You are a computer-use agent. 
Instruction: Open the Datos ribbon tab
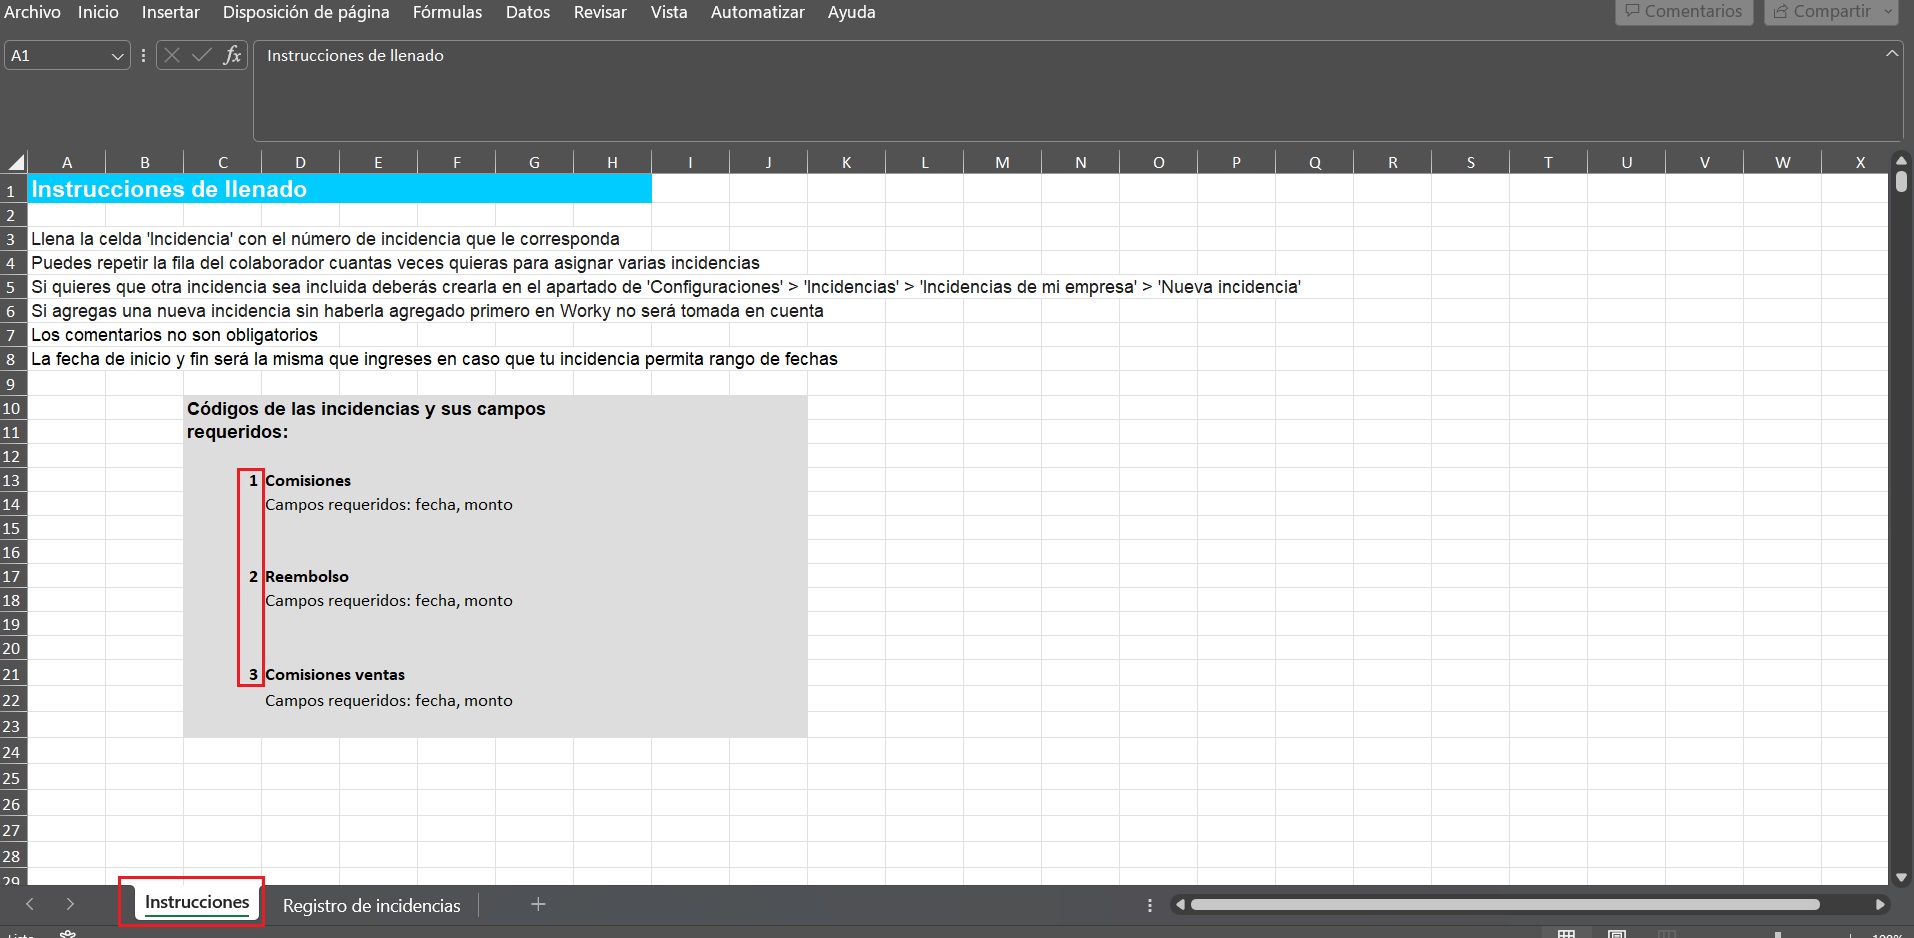[528, 12]
